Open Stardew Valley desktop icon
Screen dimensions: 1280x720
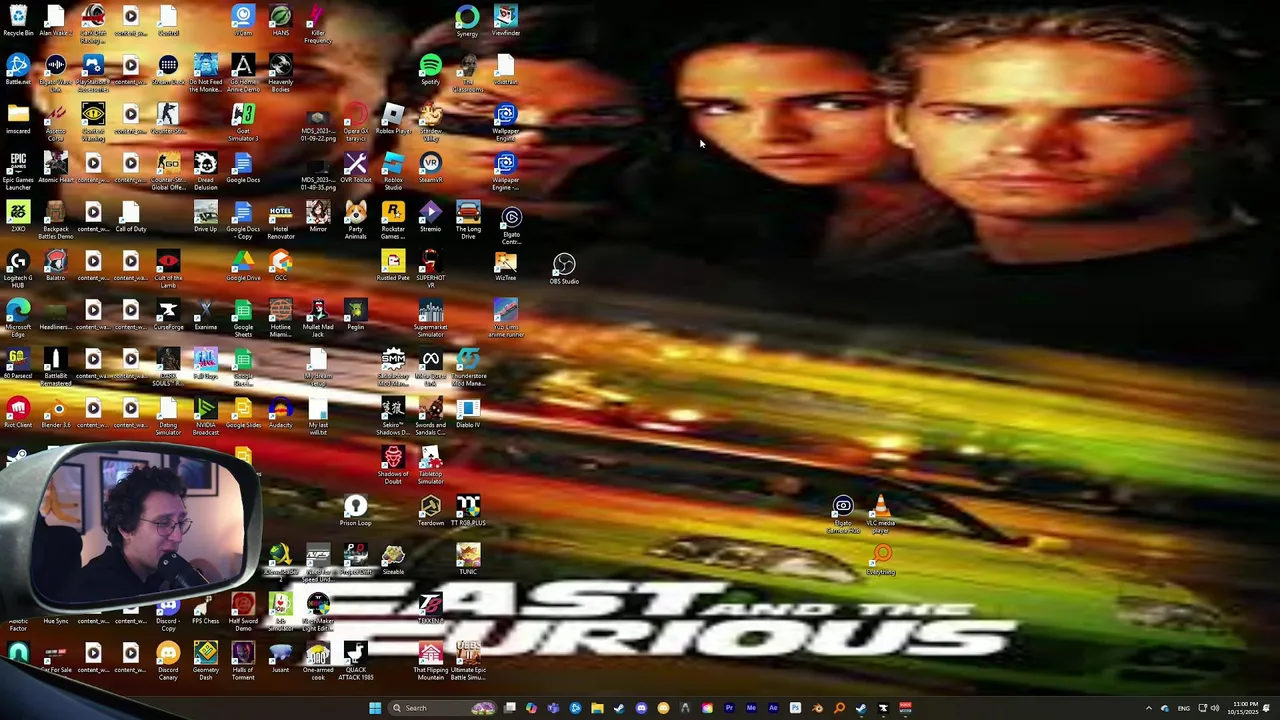pos(430,121)
